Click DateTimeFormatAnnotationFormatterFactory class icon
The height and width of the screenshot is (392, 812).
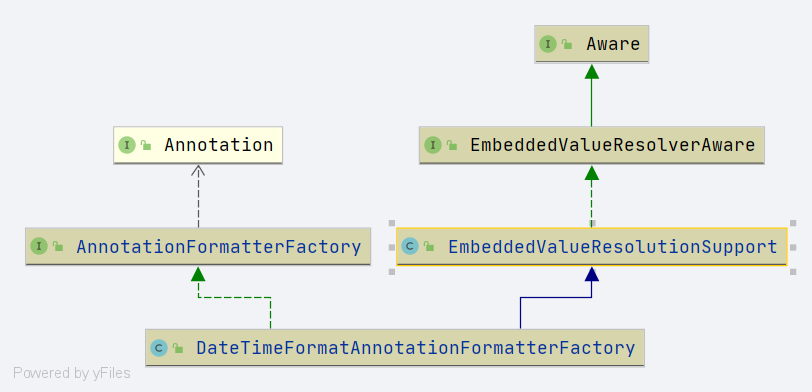pyautogui.click(x=159, y=348)
